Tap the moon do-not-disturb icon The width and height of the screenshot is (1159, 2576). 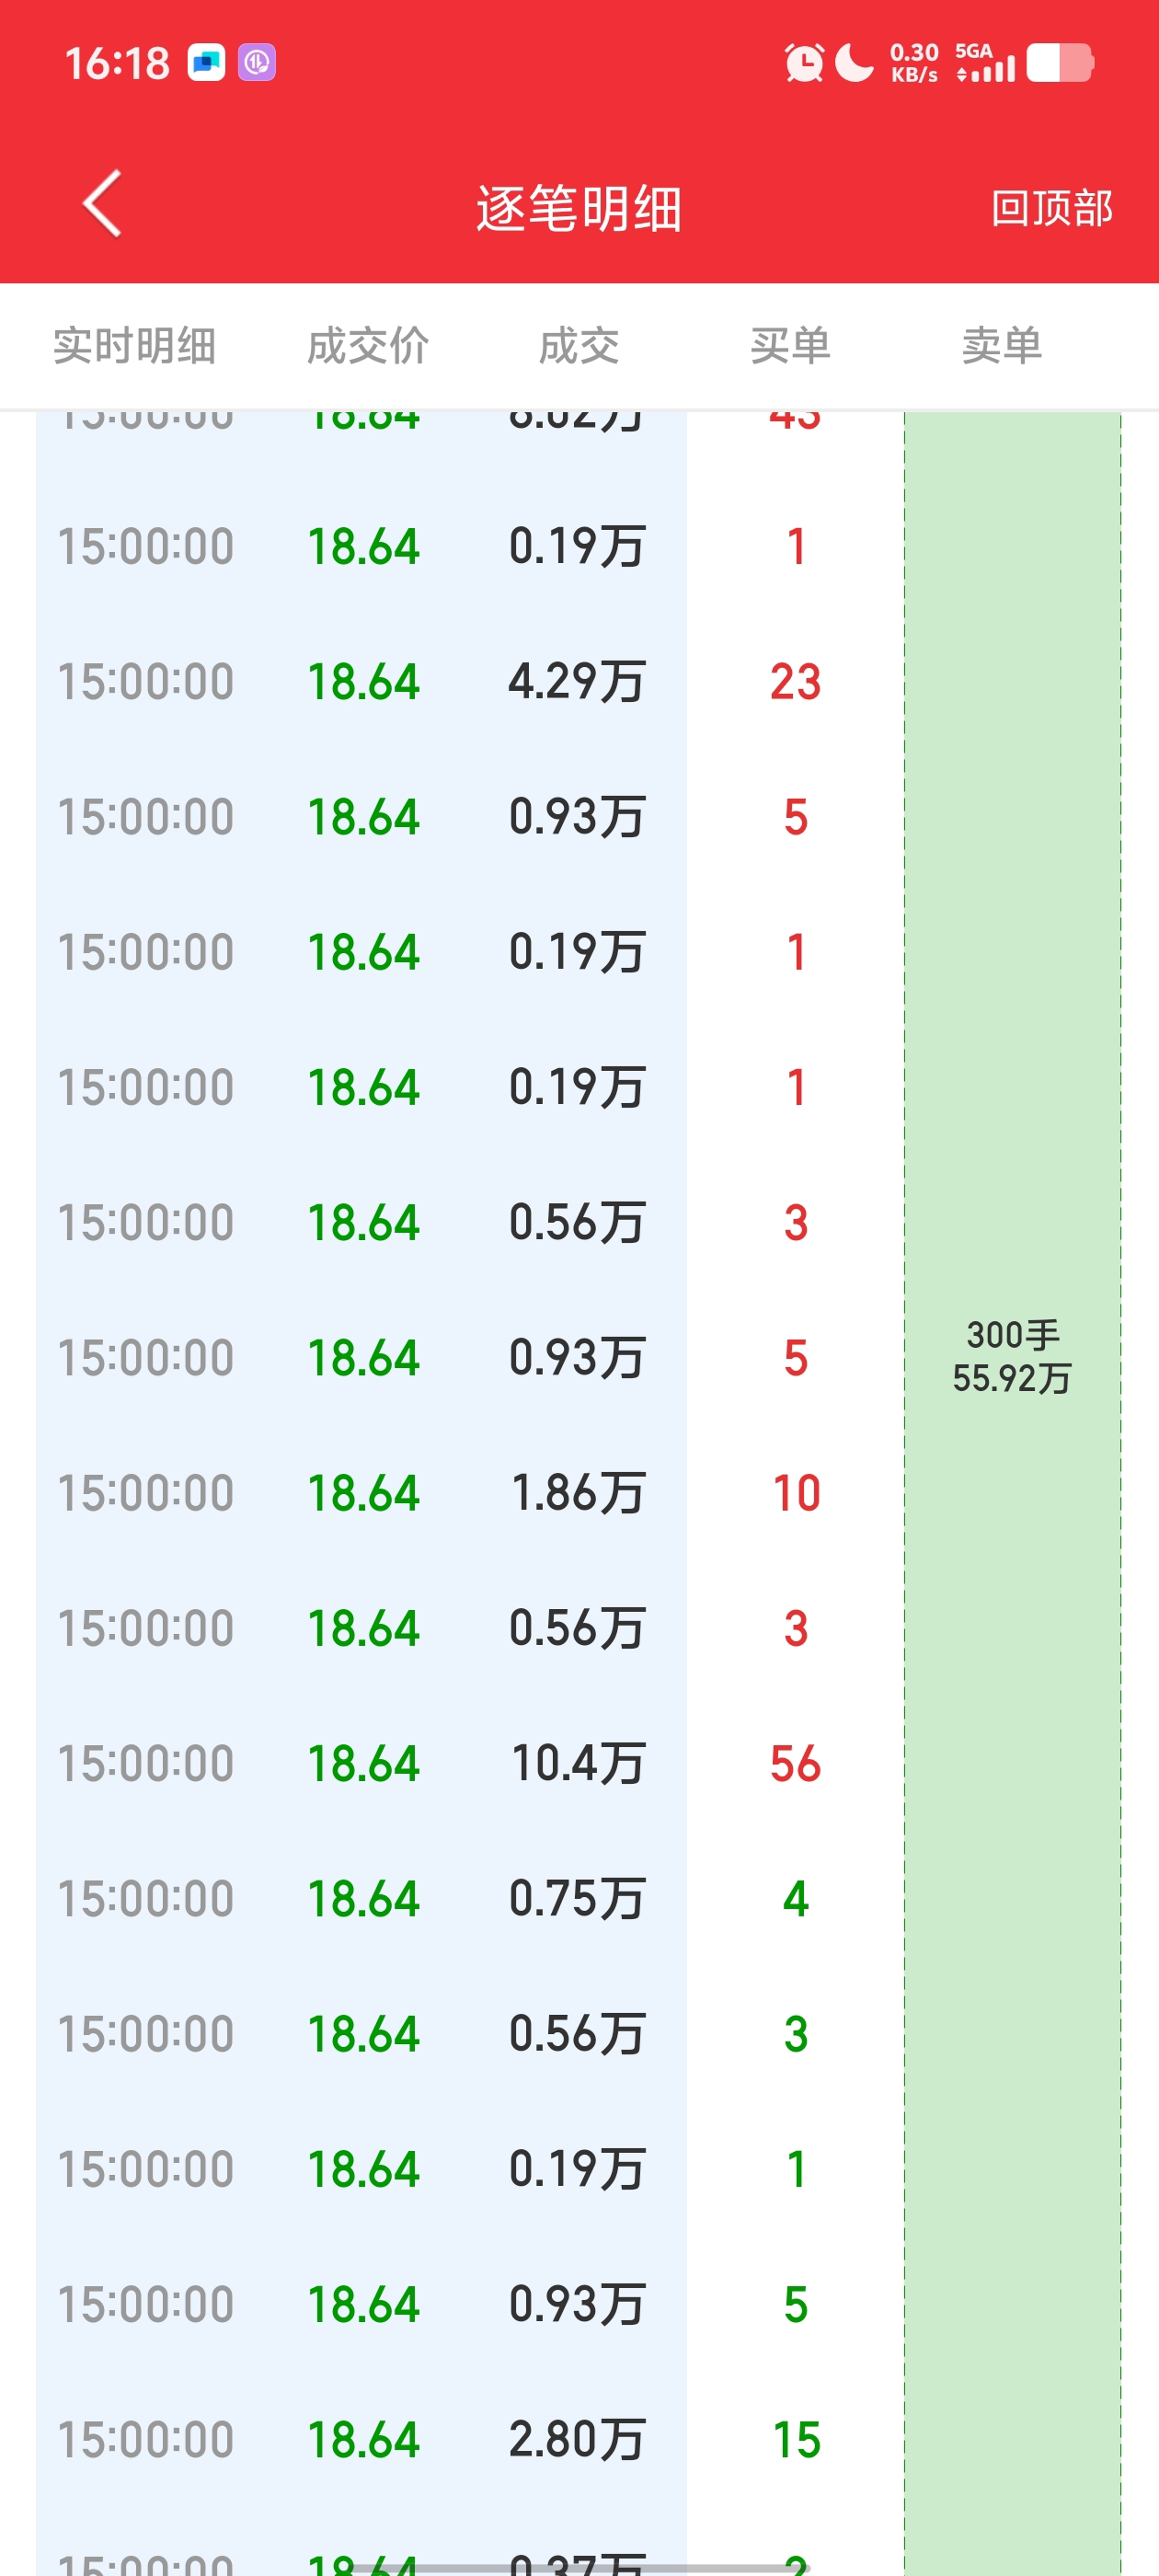click(855, 62)
